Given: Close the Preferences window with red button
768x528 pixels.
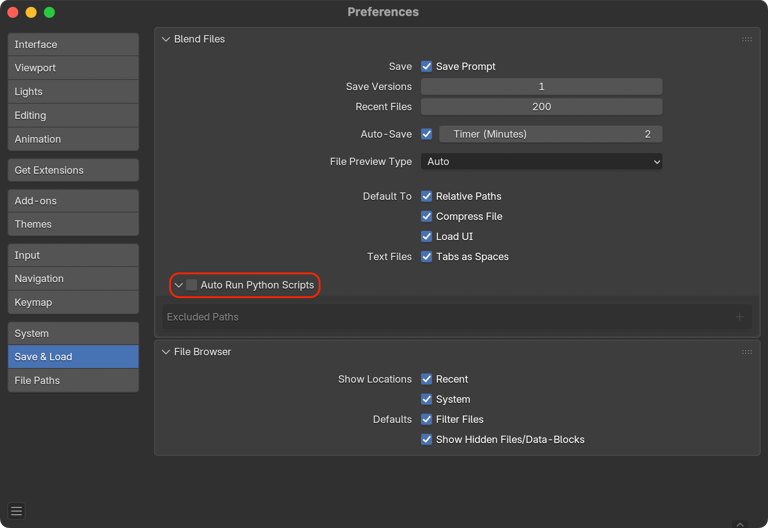Looking at the screenshot, I should point(13,12).
